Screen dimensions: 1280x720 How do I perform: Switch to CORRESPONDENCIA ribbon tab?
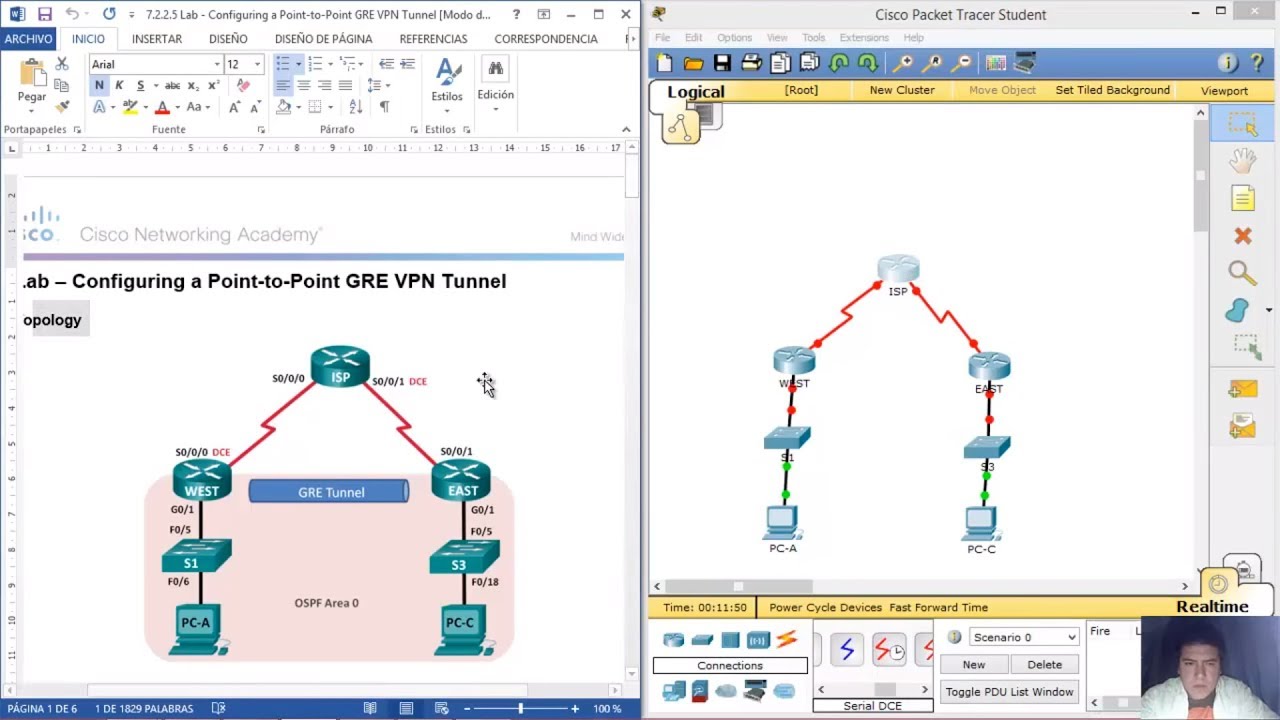tap(546, 39)
